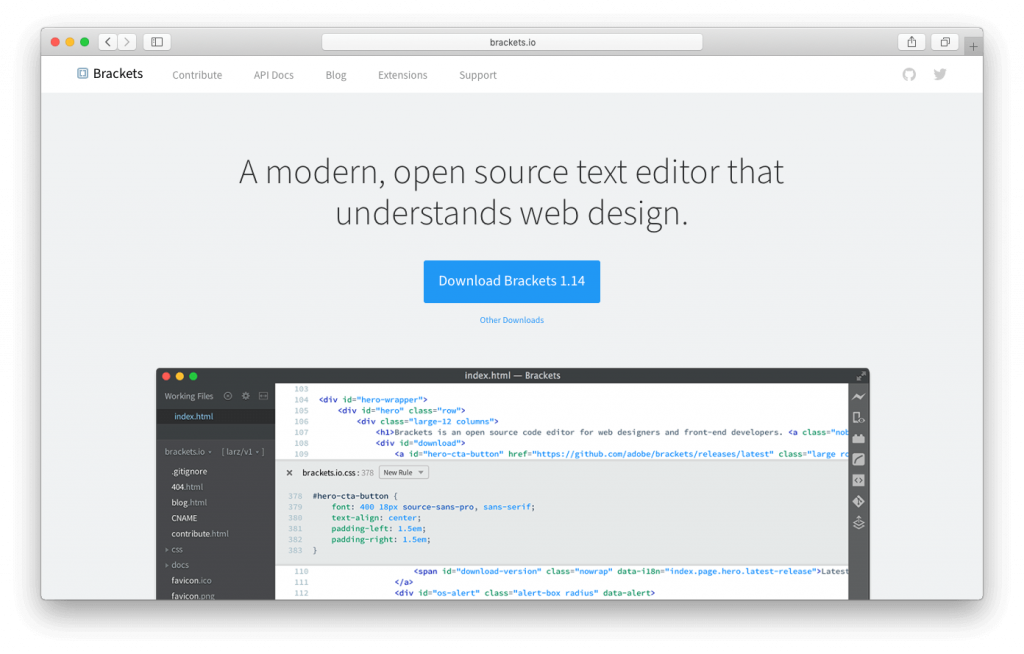Click the Working Files header label
The height and width of the screenshot is (654, 1024).
(x=189, y=396)
